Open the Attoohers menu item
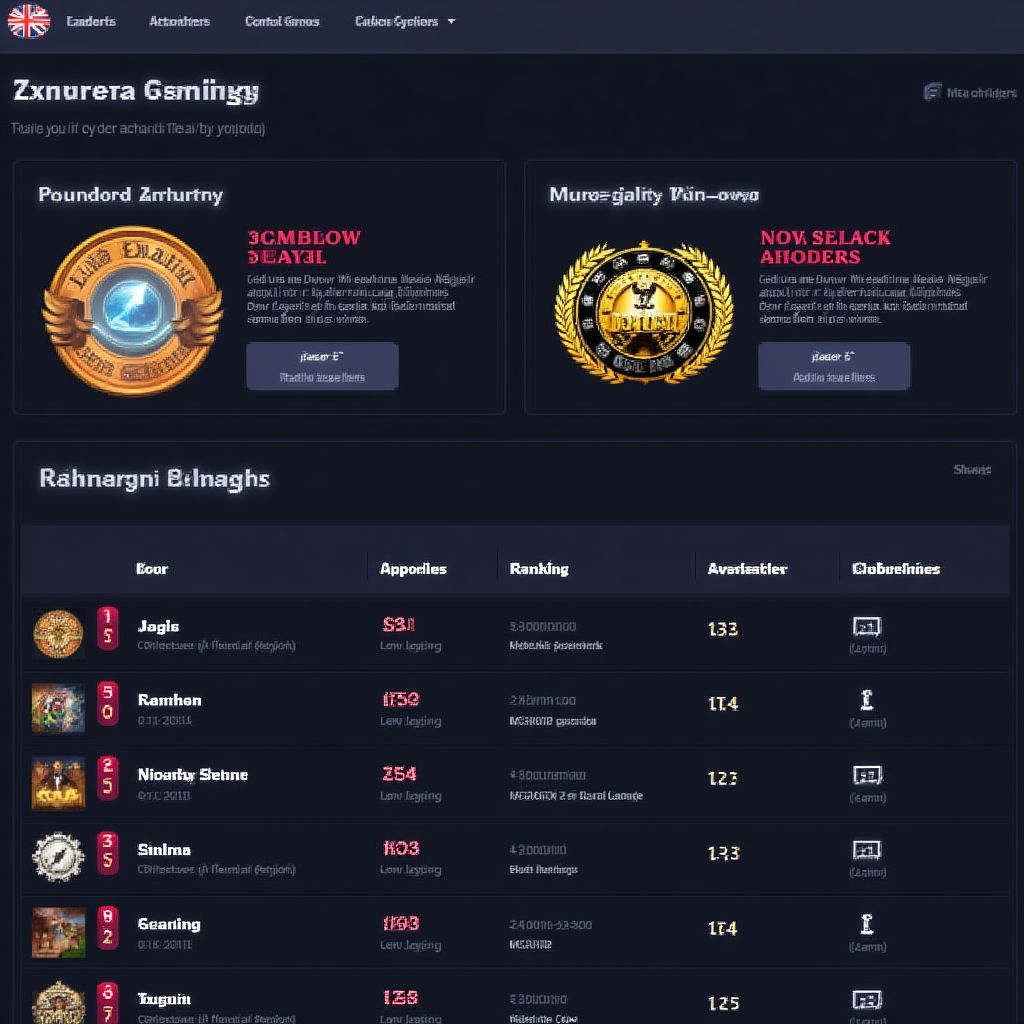This screenshot has width=1024, height=1024. point(180,22)
